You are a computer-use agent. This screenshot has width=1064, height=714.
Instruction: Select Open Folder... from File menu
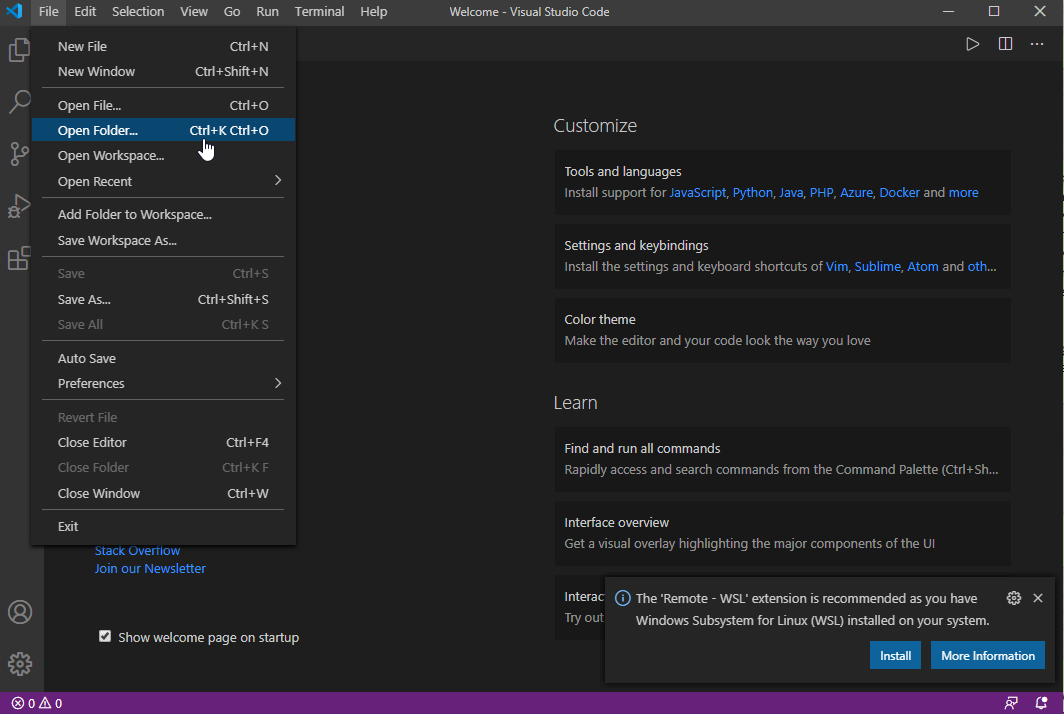tap(98, 130)
